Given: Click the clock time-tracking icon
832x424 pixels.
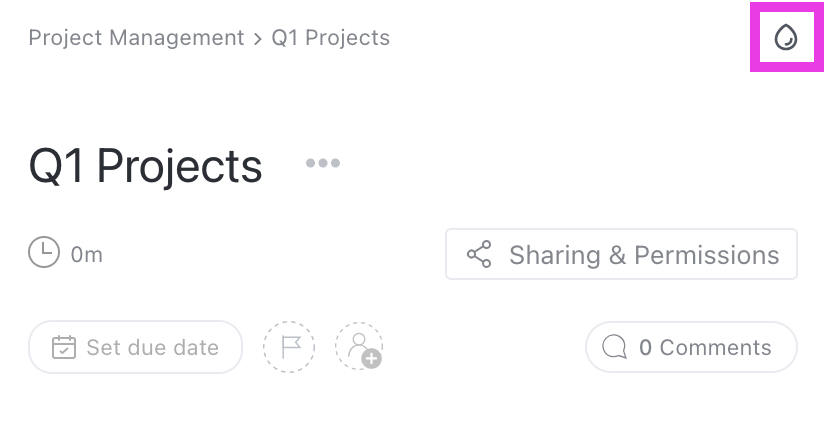Looking at the screenshot, I should (44, 253).
